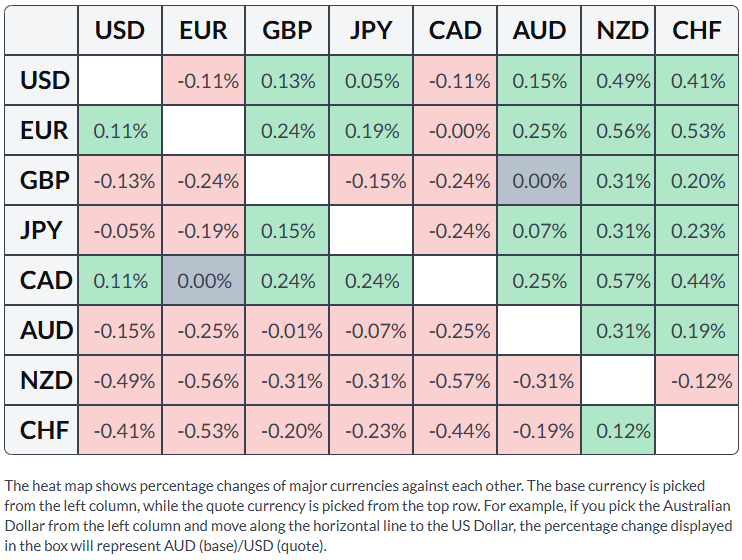The image size is (742, 560).
Task: Select the gray CAD/EUR 0.00% cell
Action: pos(203,281)
